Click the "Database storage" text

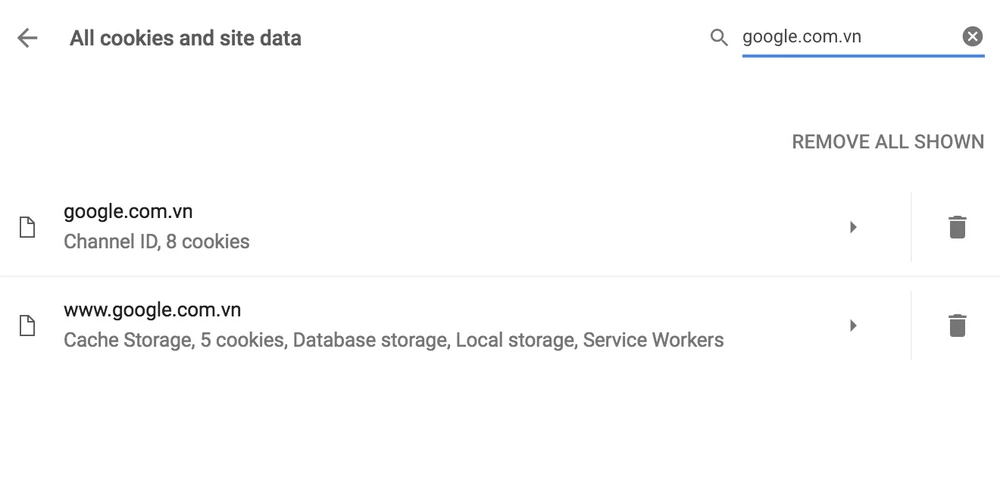click(371, 340)
